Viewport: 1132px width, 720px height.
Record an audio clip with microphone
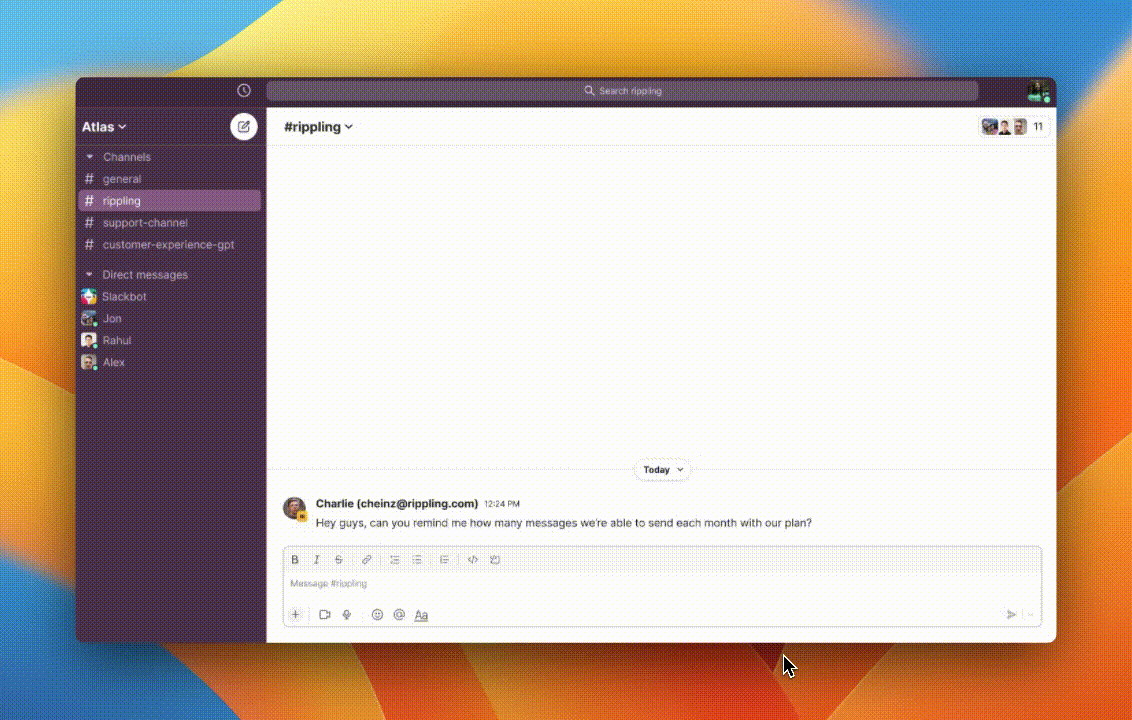point(347,615)
